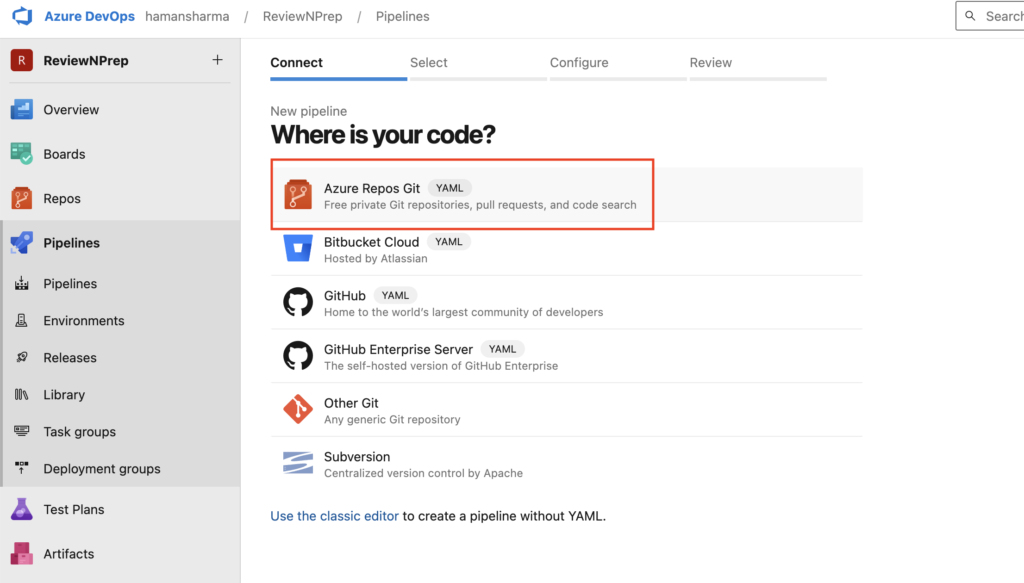Open the Use the classic editor link

pos(334,516)
